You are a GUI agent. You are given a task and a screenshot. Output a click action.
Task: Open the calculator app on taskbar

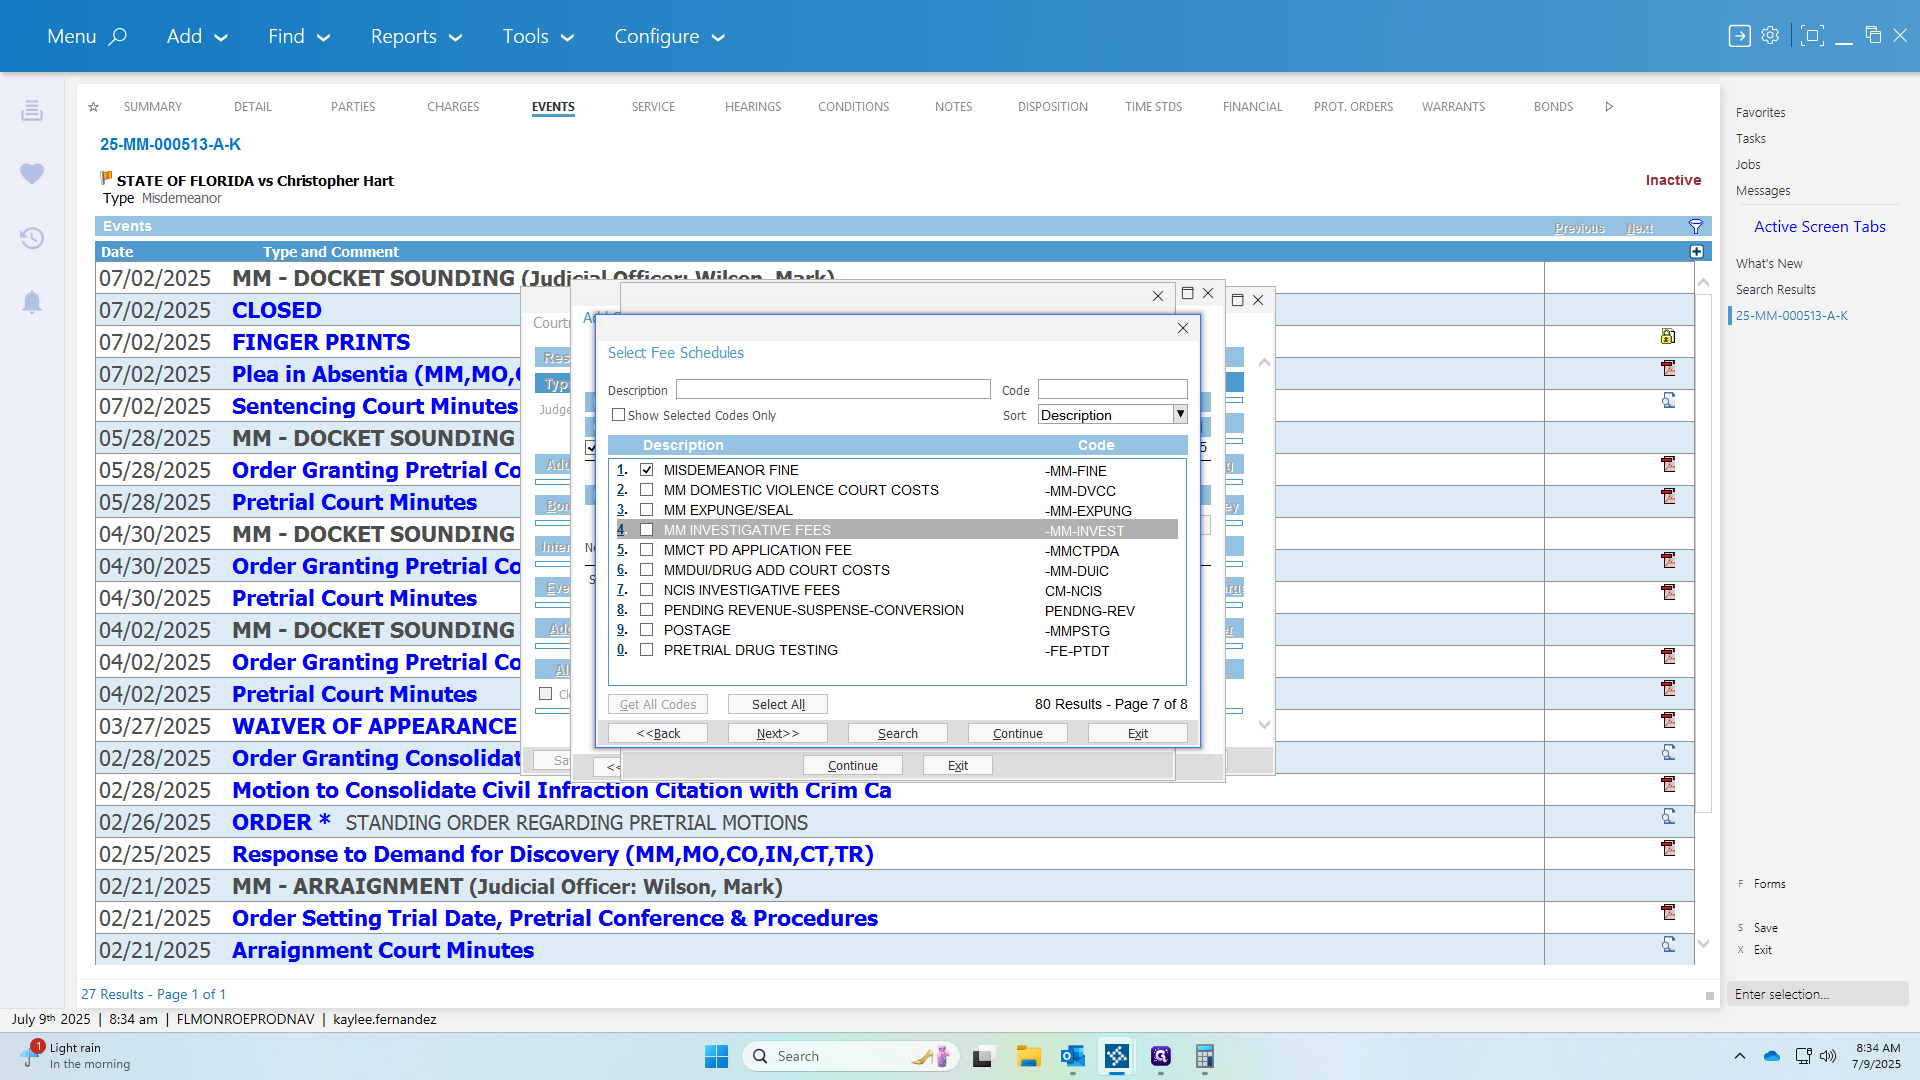click(x=1204, y=1056)
